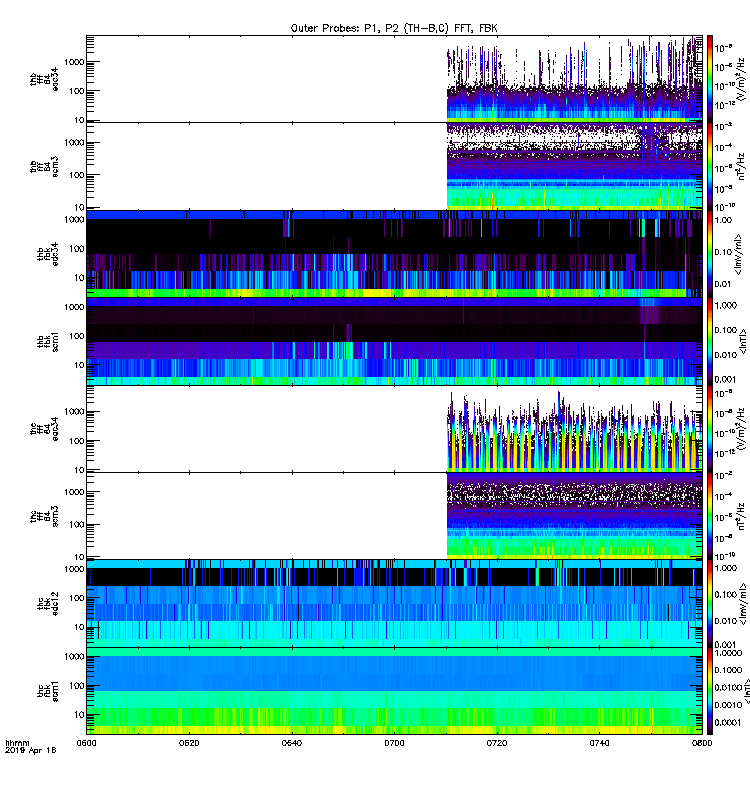This screenshot has height=800, width=750.
Task: Select the thb fbk scm1 axis label
Action: tap(48, 341)
